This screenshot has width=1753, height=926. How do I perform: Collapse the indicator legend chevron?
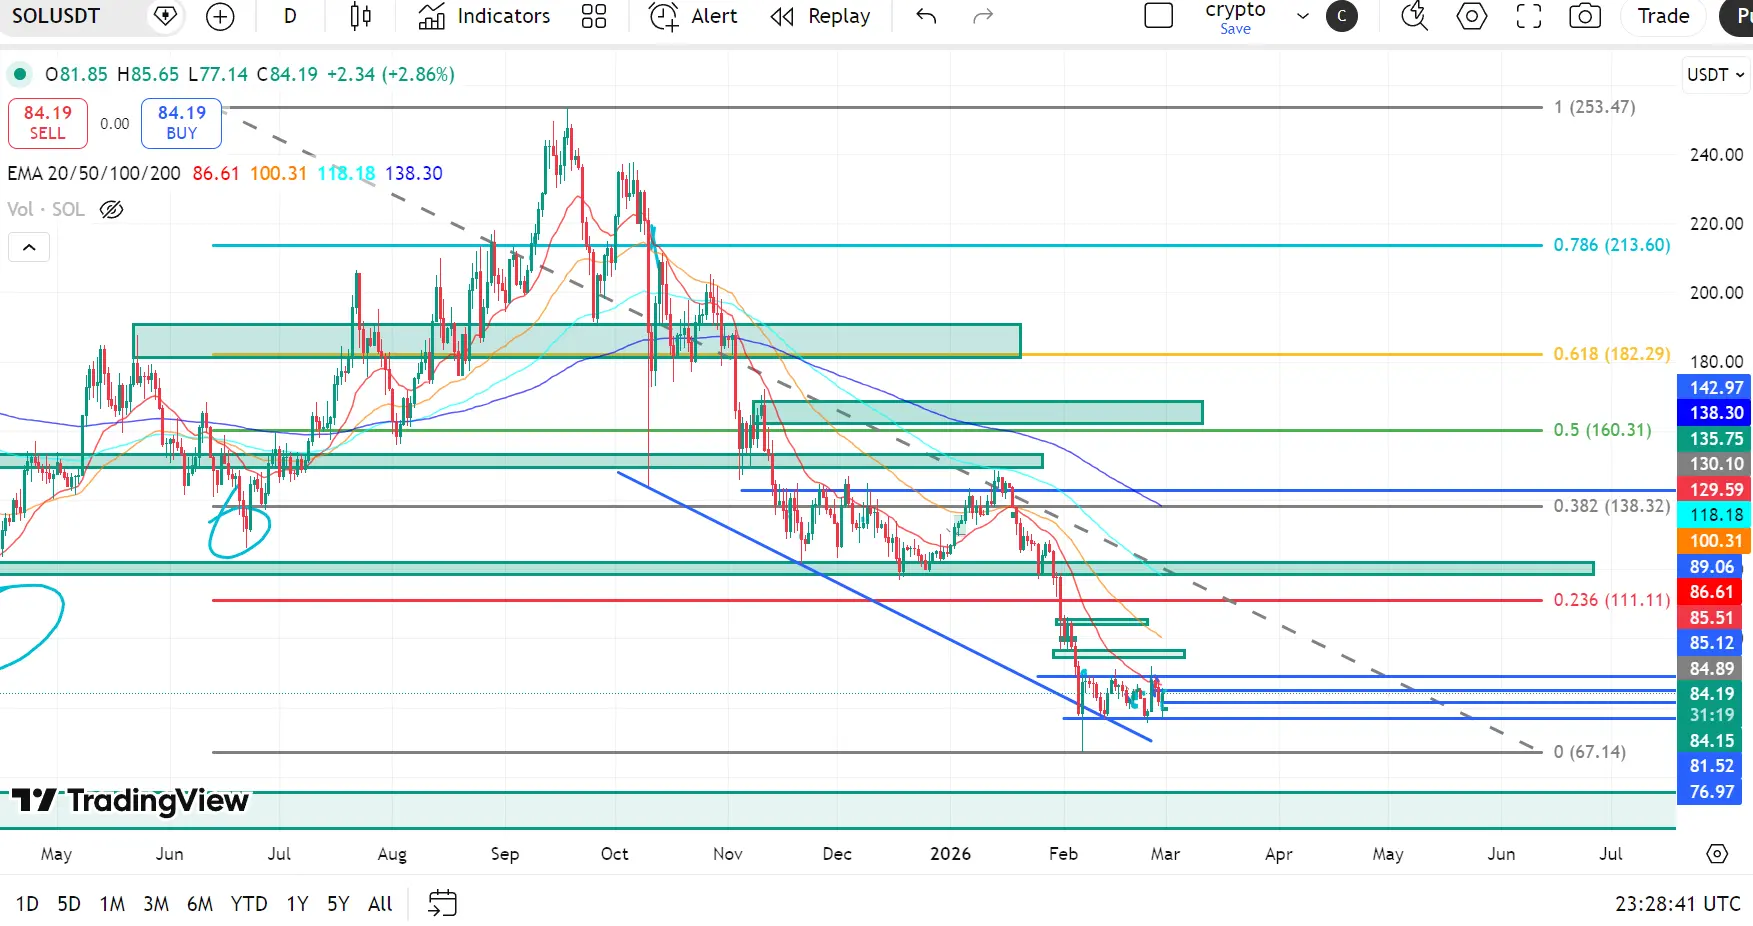click(29, 247)
